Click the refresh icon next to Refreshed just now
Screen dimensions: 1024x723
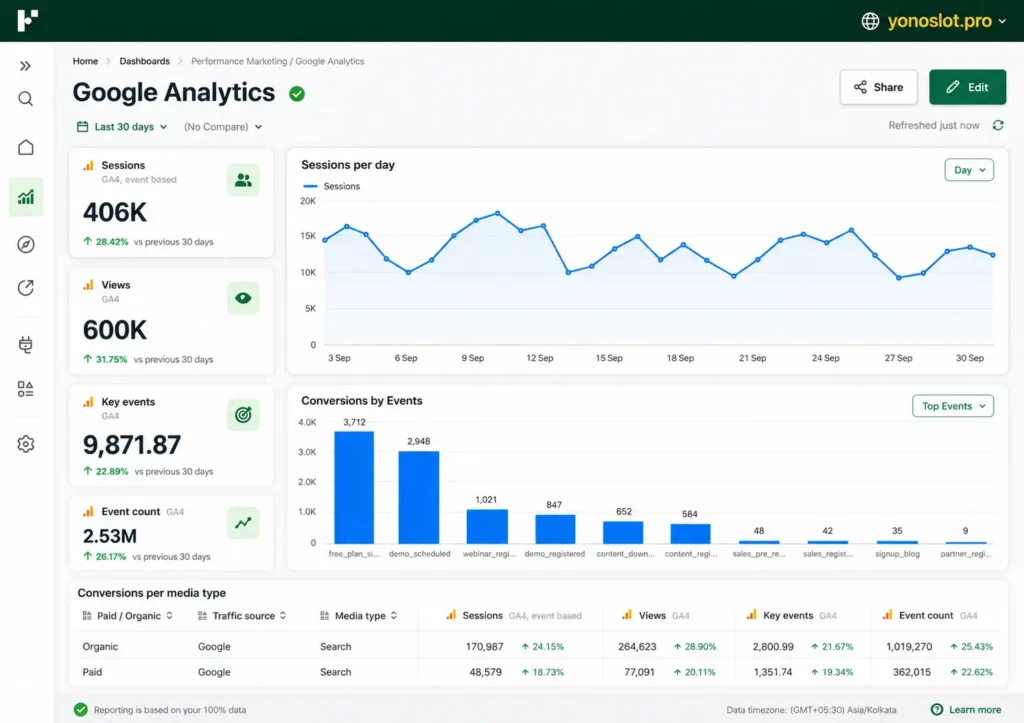click(998, 125)
